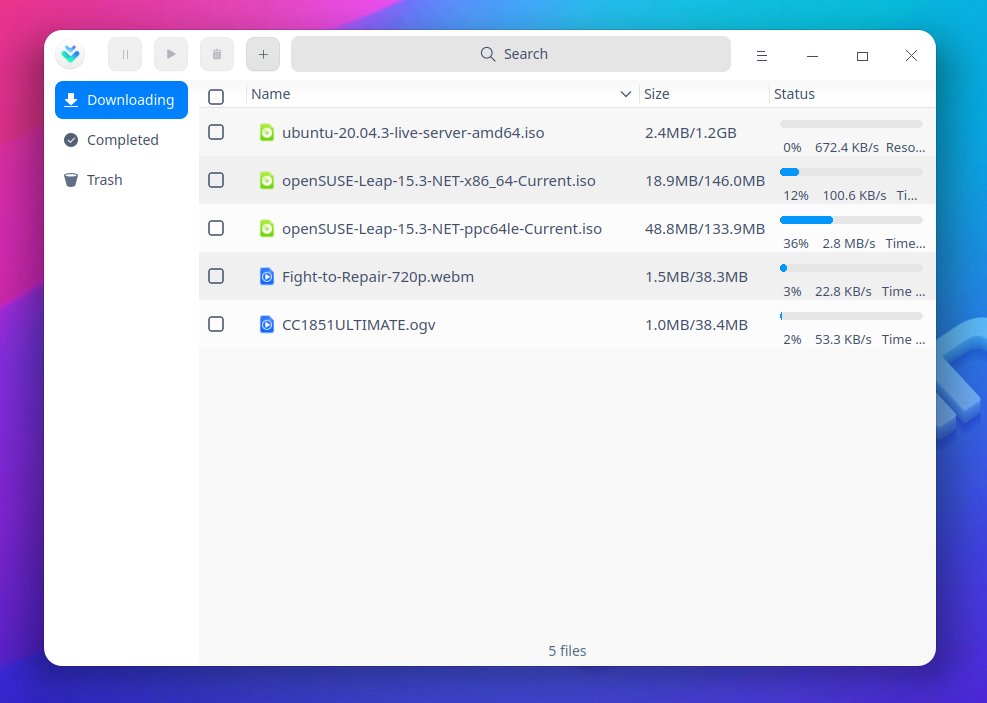
Task: Click the openSUSE x86_64 disc file icon
Action: [x=267, y=181]
